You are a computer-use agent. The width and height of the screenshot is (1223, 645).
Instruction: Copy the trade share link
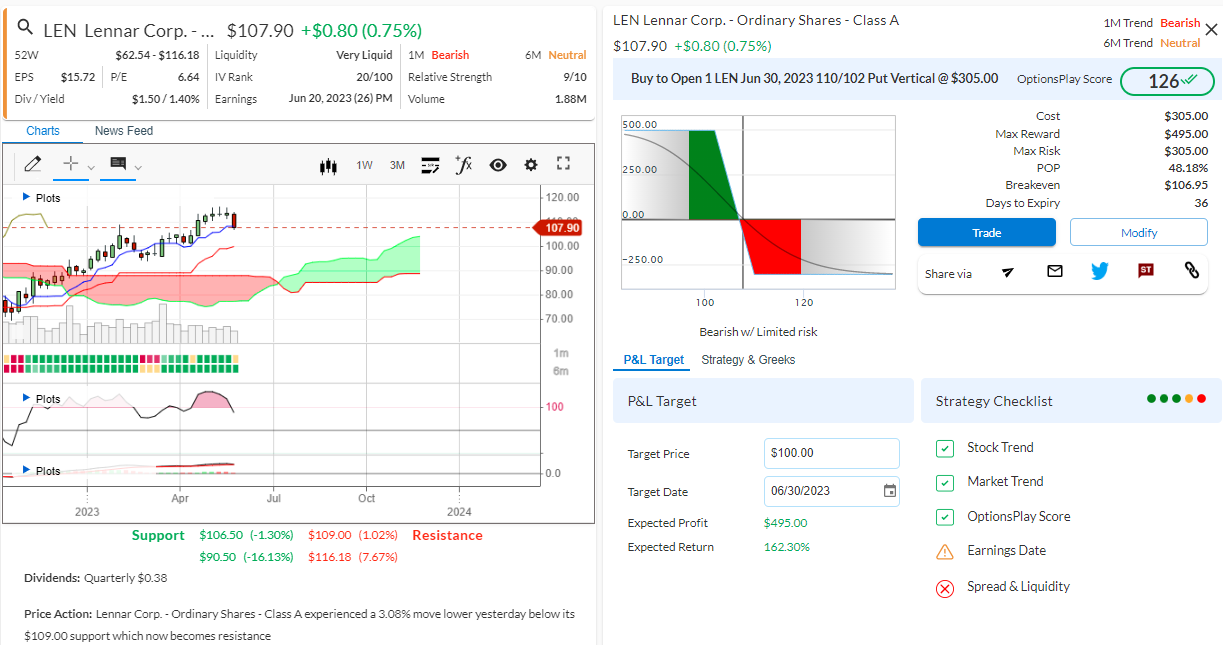pyautogui.click(x=1192, y=270)
